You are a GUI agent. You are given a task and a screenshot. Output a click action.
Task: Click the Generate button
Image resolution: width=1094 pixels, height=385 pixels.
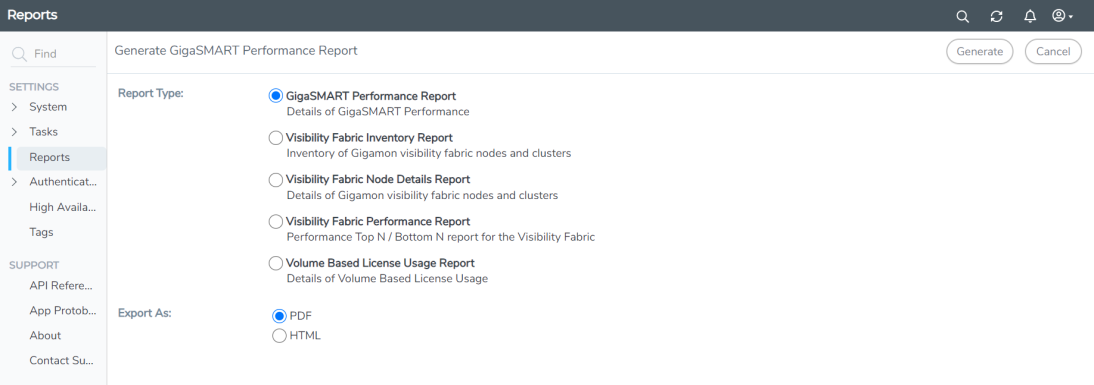coord(980,52)
